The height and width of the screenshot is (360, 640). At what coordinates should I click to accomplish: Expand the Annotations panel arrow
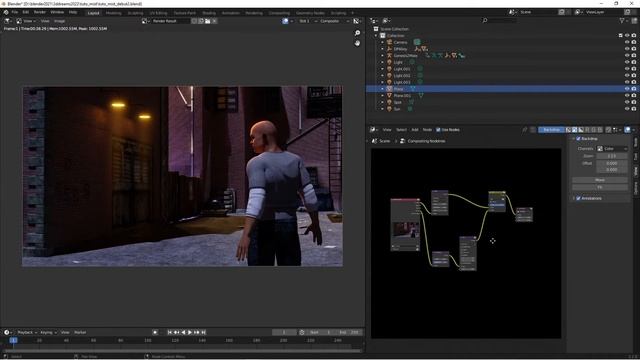[x=573, y=198]
